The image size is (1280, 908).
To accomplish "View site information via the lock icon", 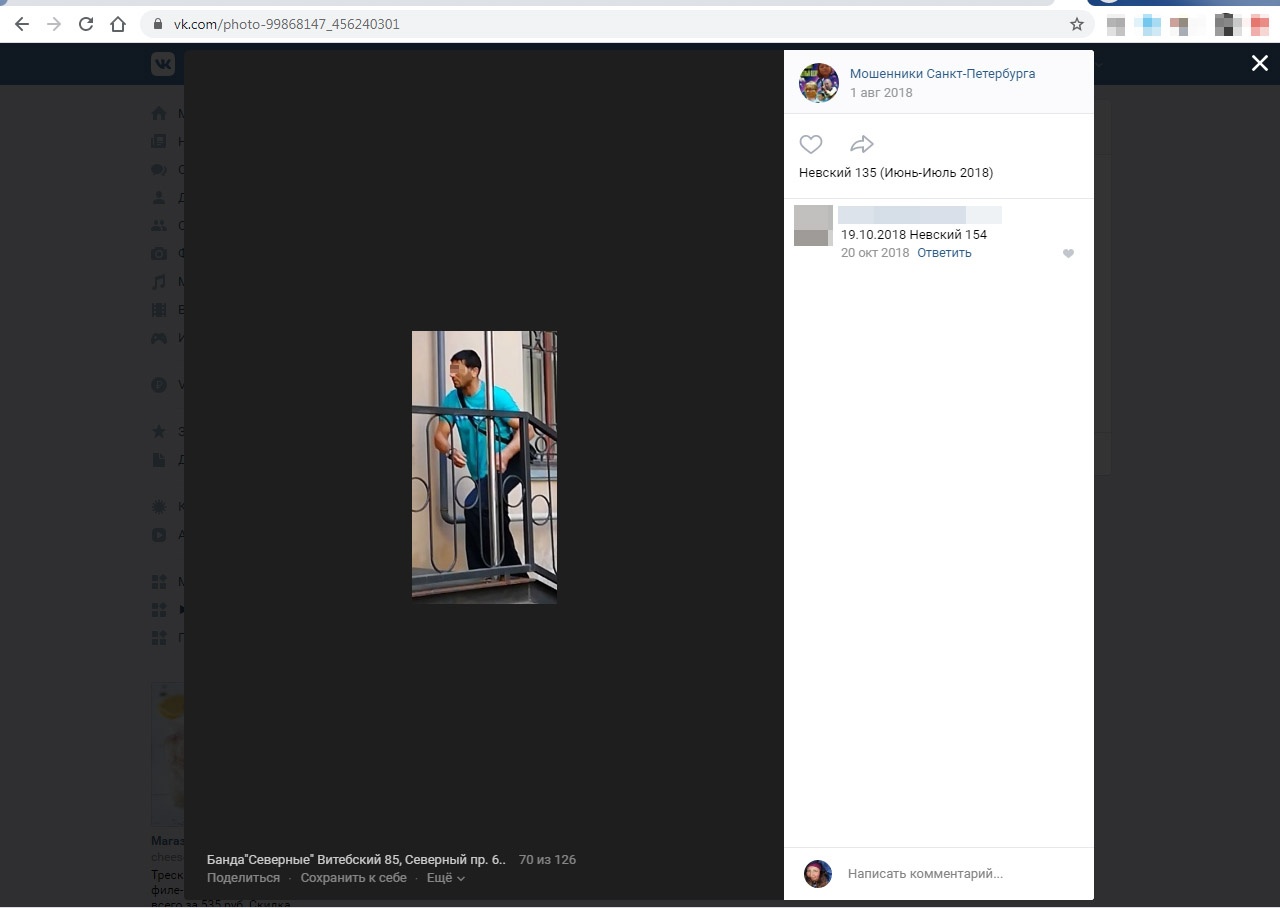I will point(158,24).
